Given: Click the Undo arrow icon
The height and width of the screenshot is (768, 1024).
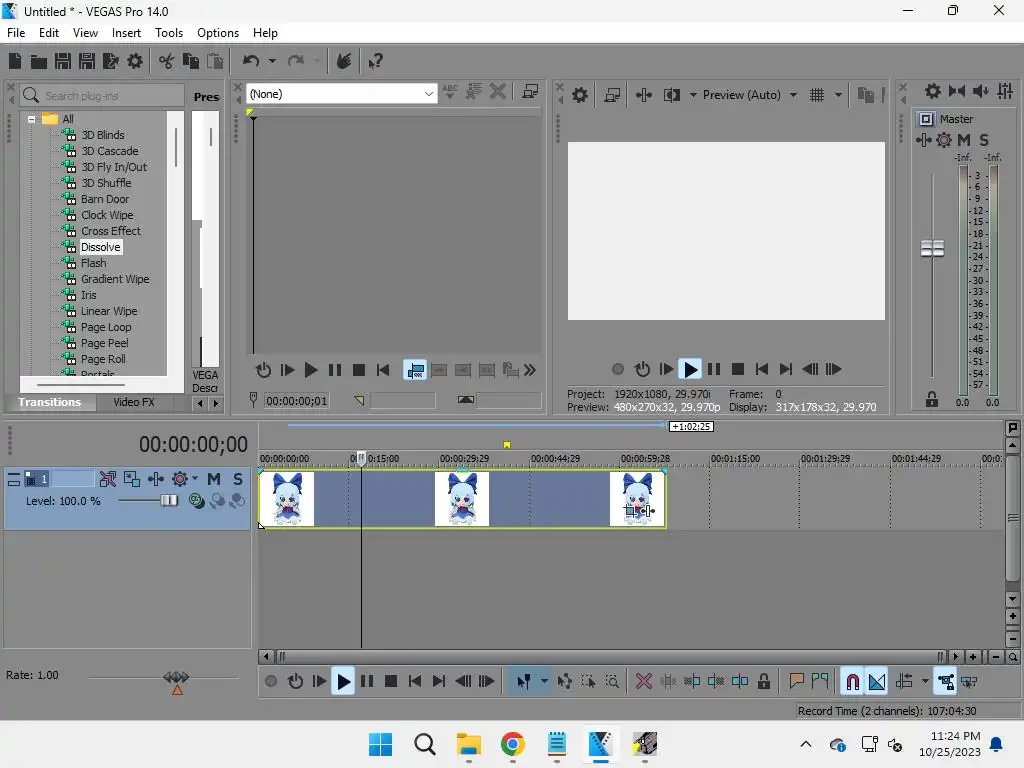Looking at the screenshot, I should (x=251, y=61).
